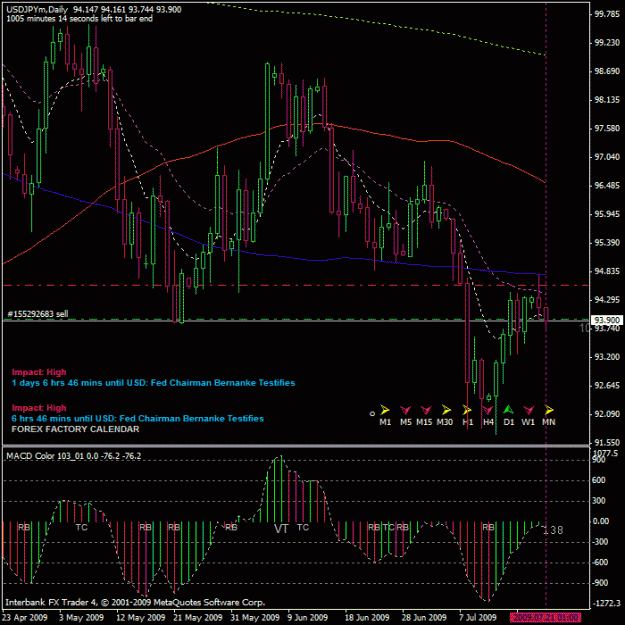Click price level 95.390 on price axis
This screenshot has width=625, height=625.
(607, 243)
